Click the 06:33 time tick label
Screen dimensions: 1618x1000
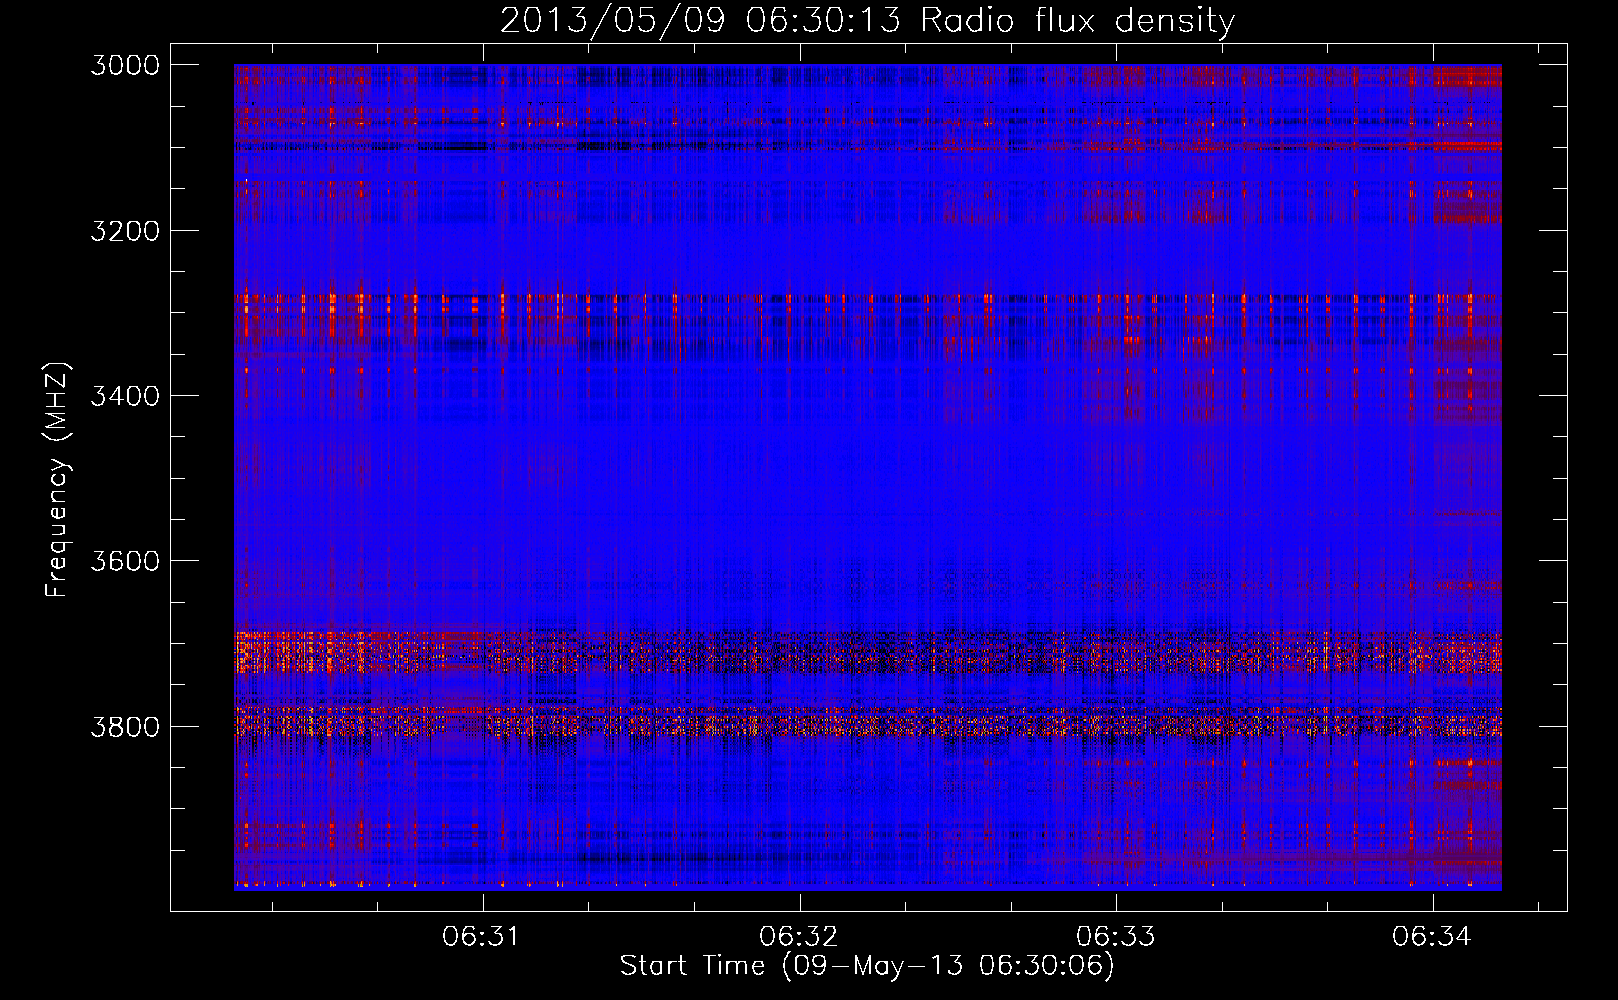tap(1115, 937)
